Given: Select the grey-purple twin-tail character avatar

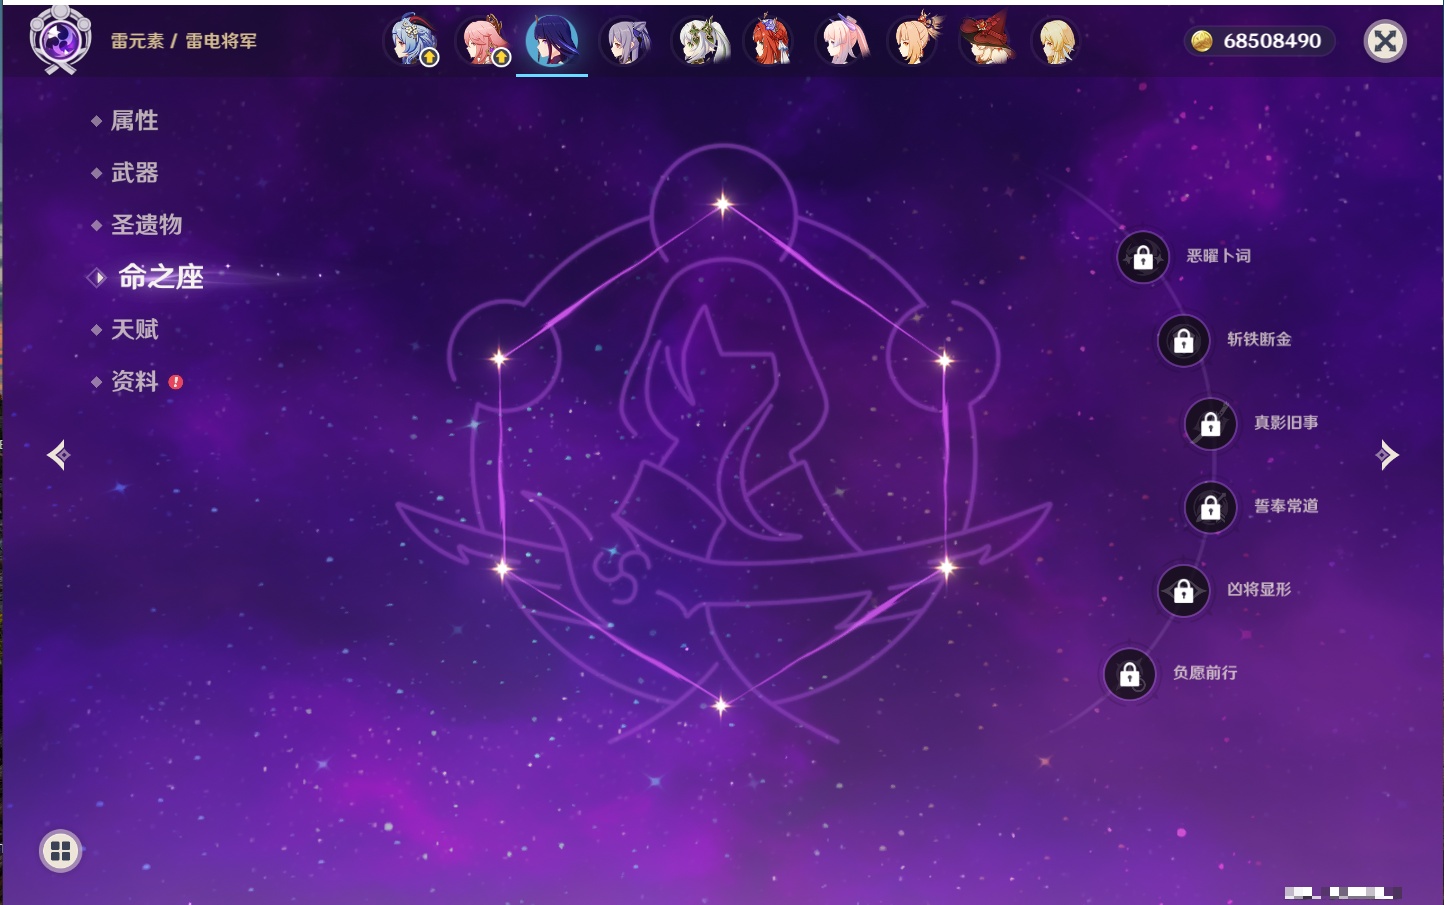Looking at the screenshot, I should (627, 41).
